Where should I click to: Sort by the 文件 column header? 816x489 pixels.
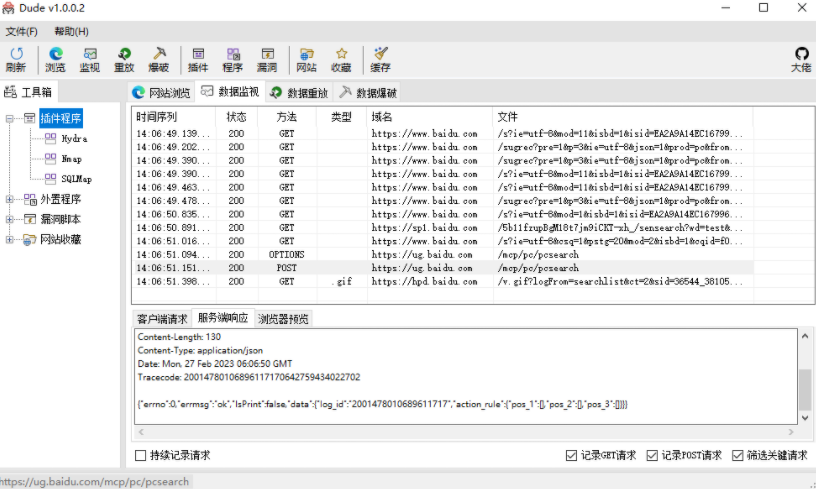[622, 117]
